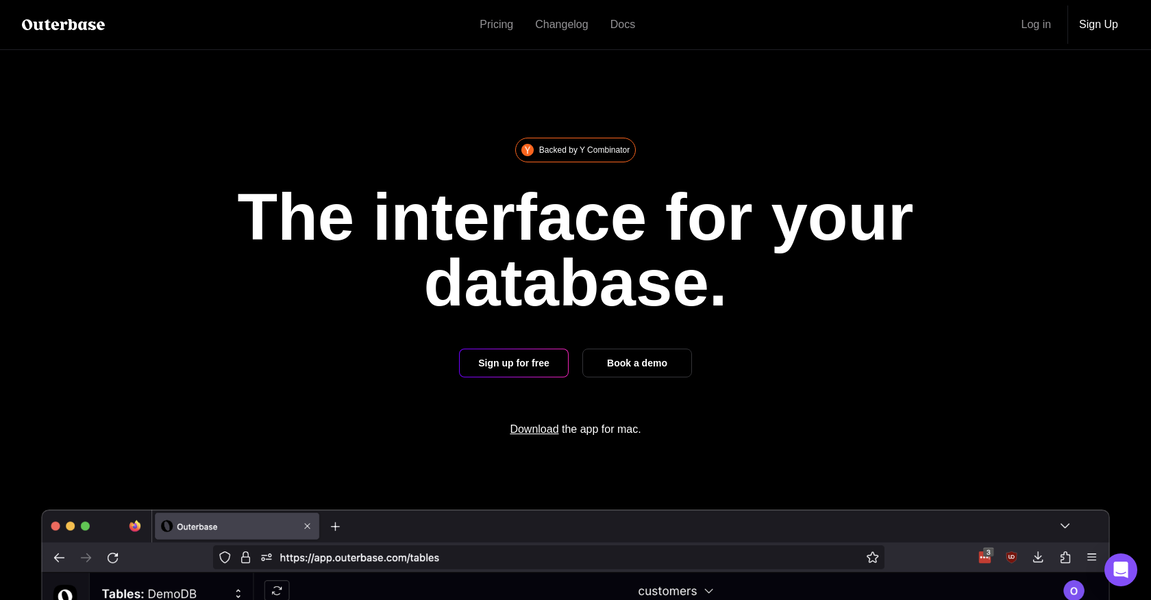Screen dimensions: 1151x600
Task: Go to the Changelog page
Action: pos(561,25)
